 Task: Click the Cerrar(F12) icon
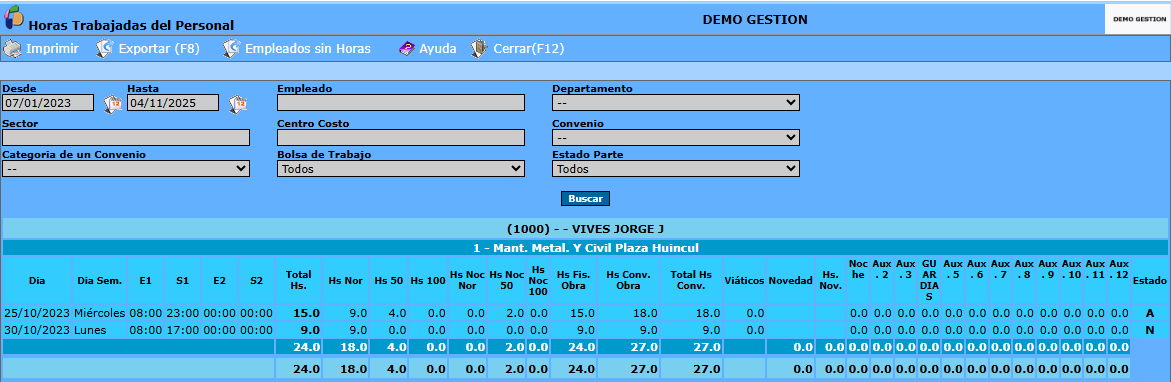click(479, 49)
